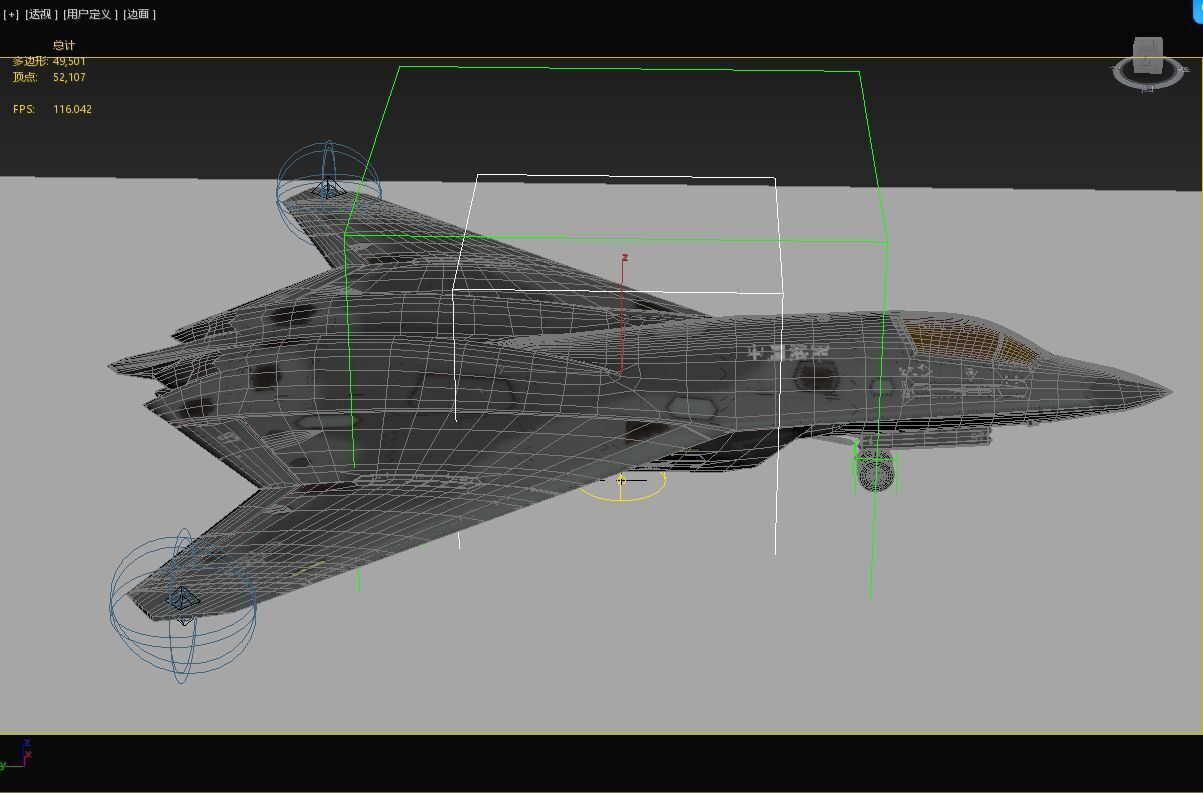Open the [透视] perspective view menu

point(41,14)
